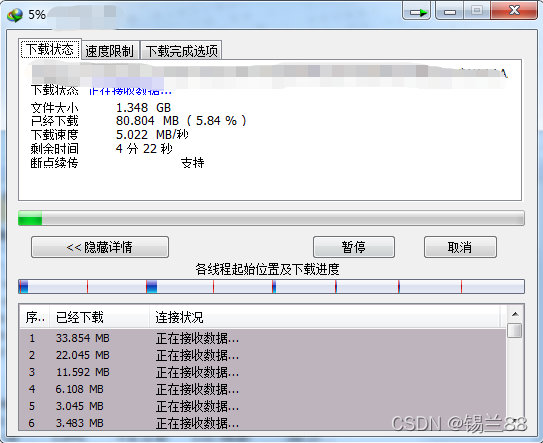Cancel the download with 取消
The width and height of the screenshot is (543, 443).
[460, 247]
